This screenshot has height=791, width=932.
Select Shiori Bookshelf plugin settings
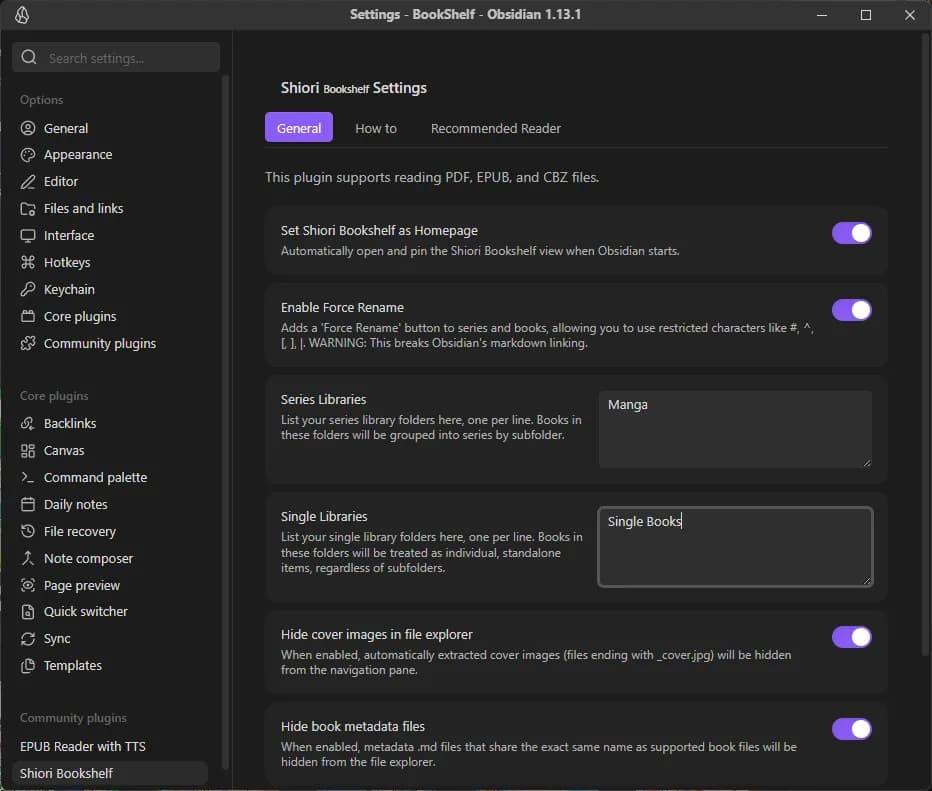(109, 773)
